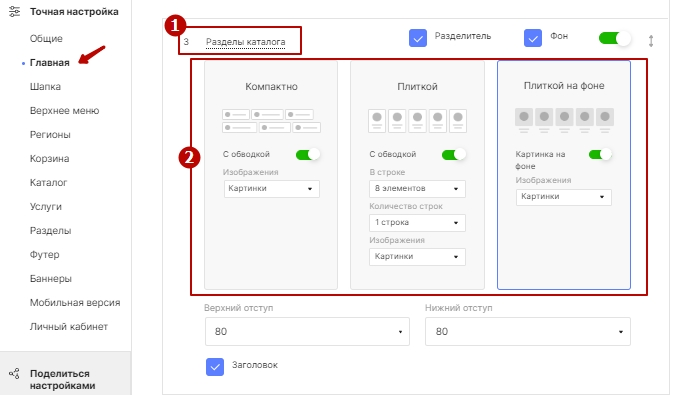Screen dimensions: 682x395
Task: Open the Баннеры section
Action: (50, 278)
